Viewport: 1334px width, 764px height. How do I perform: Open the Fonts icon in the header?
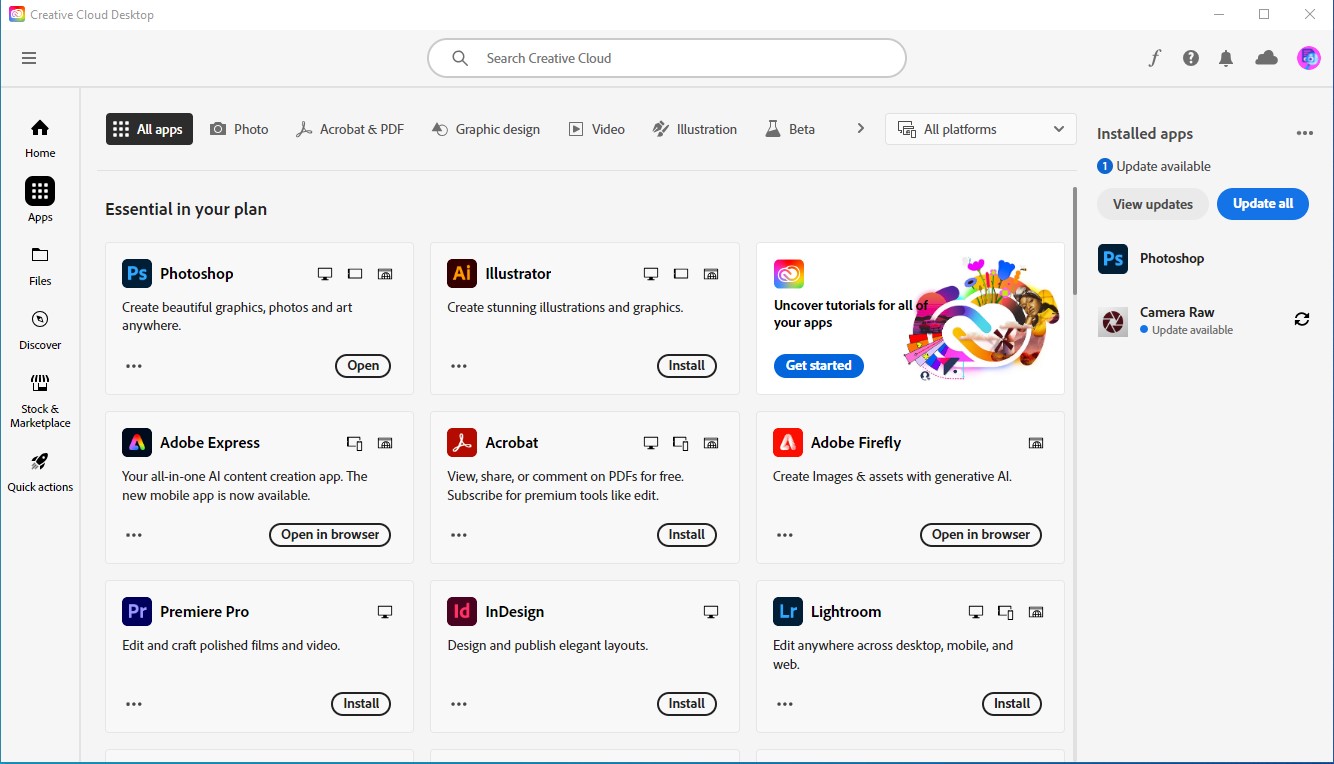1154,58
